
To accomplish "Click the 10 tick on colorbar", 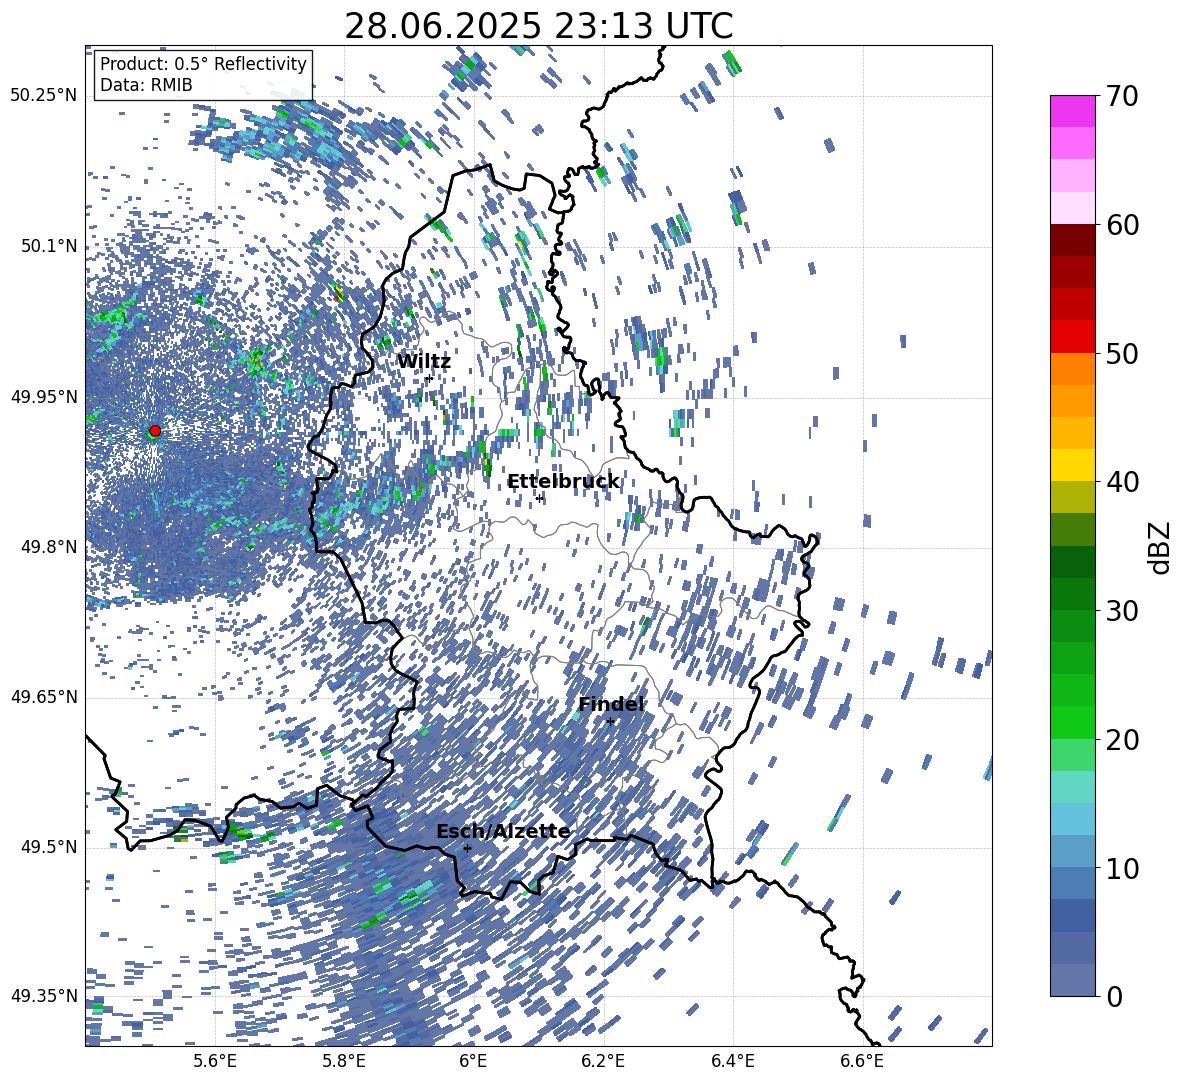I will (1123, 868).
